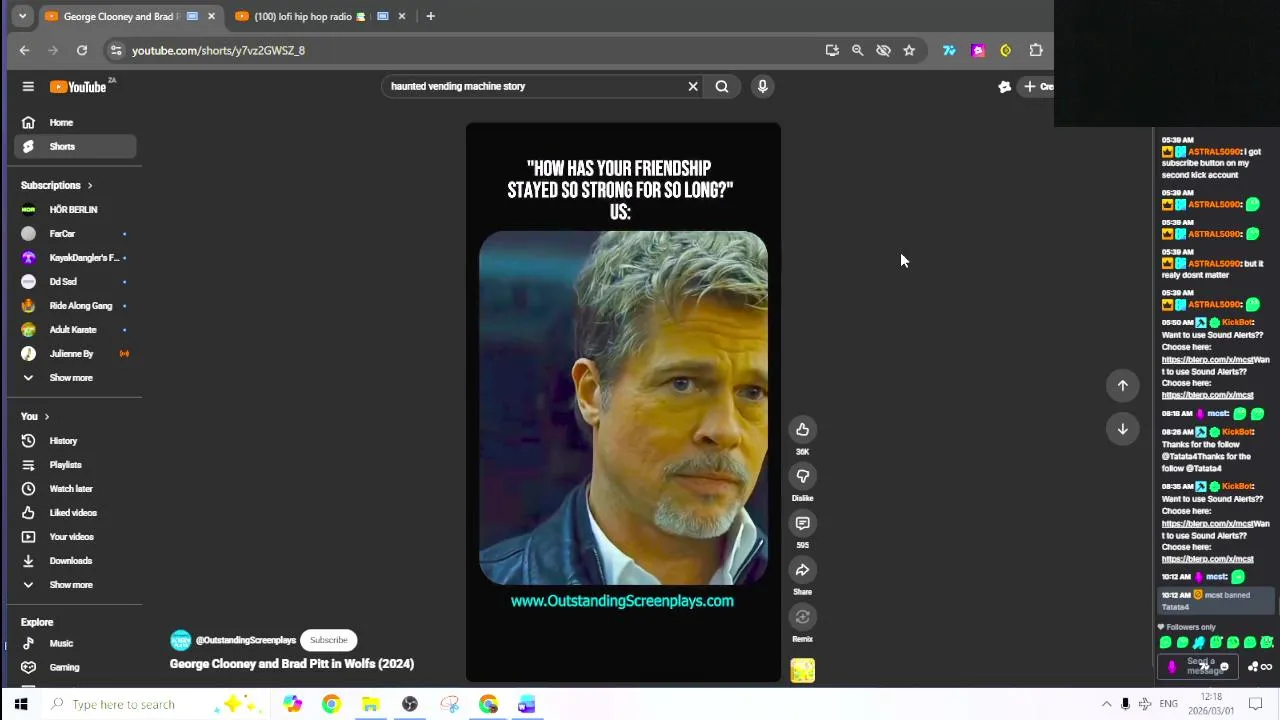Image resolution: width=1280 pixels, height=720 pixels.
Task: Open OBS Studio from the taskbar
Action: coord(410,704)
